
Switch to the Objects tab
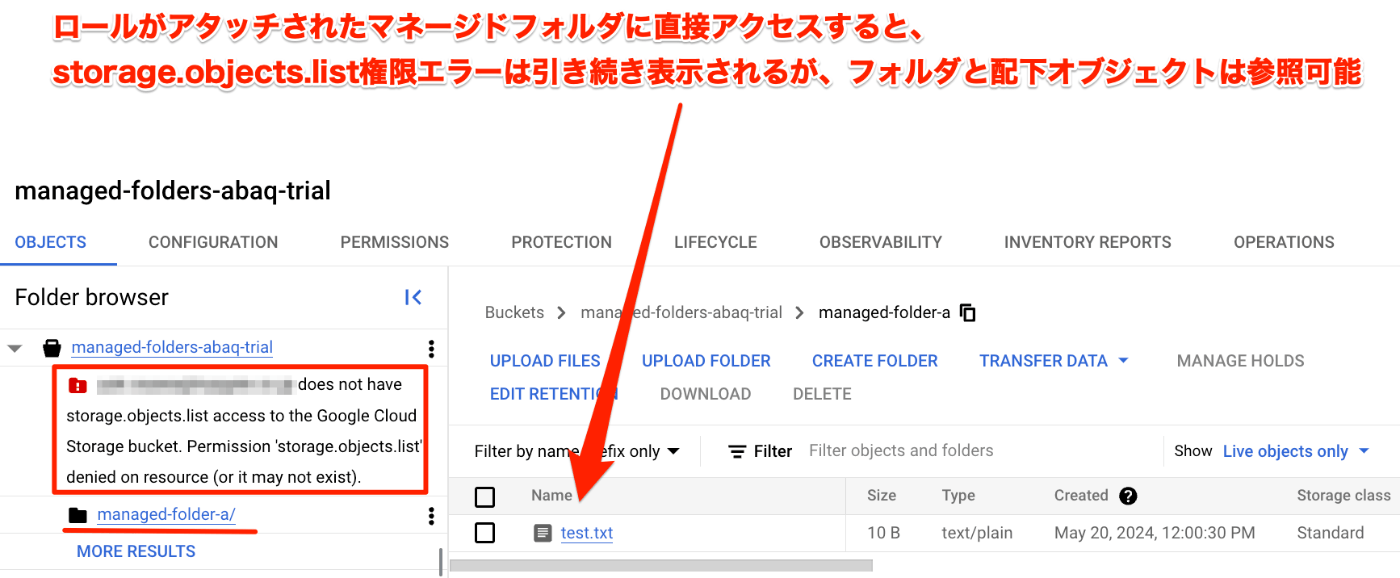click(50, 242)
